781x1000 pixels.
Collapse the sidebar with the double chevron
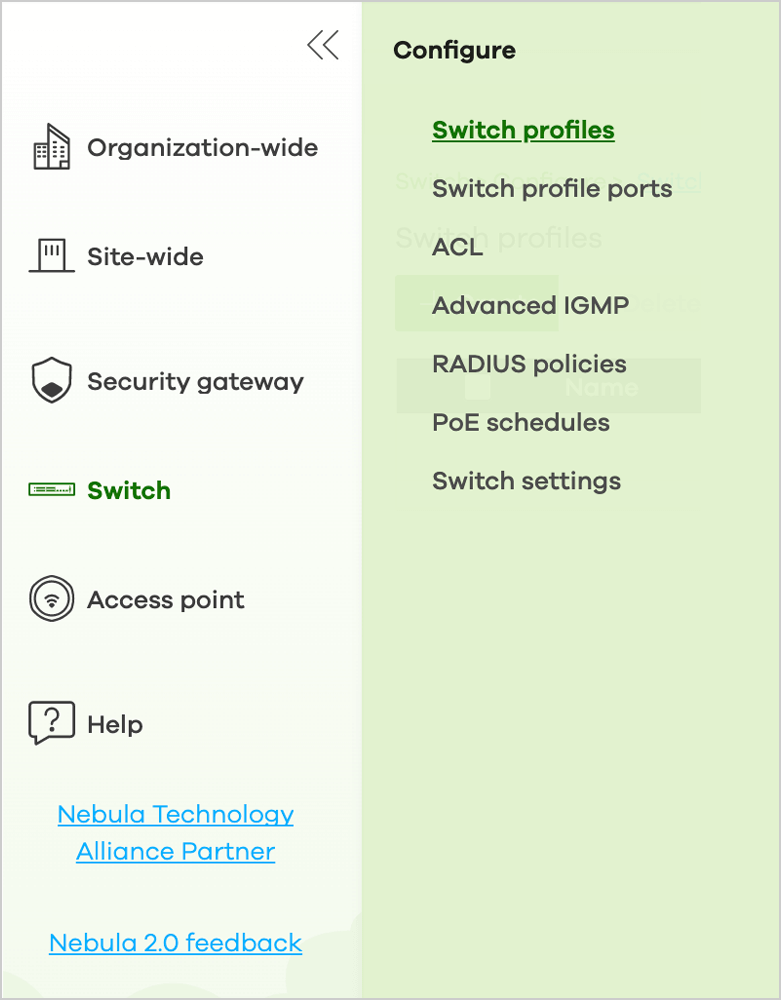click(323, 45)
